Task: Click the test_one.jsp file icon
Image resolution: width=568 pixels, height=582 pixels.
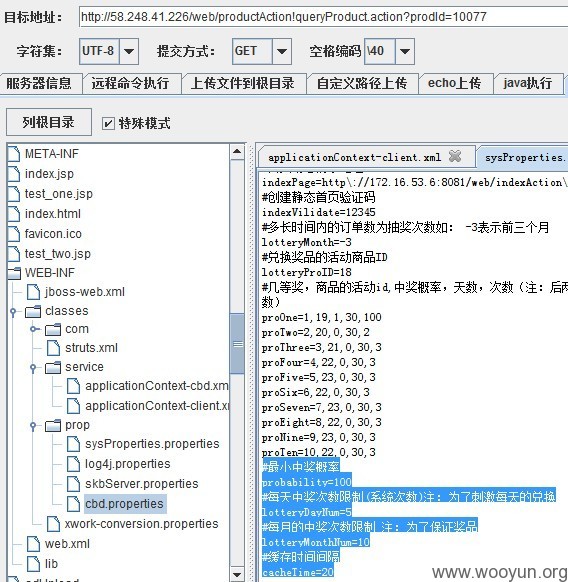Action: pyautogui.click(x=14, y=193)
